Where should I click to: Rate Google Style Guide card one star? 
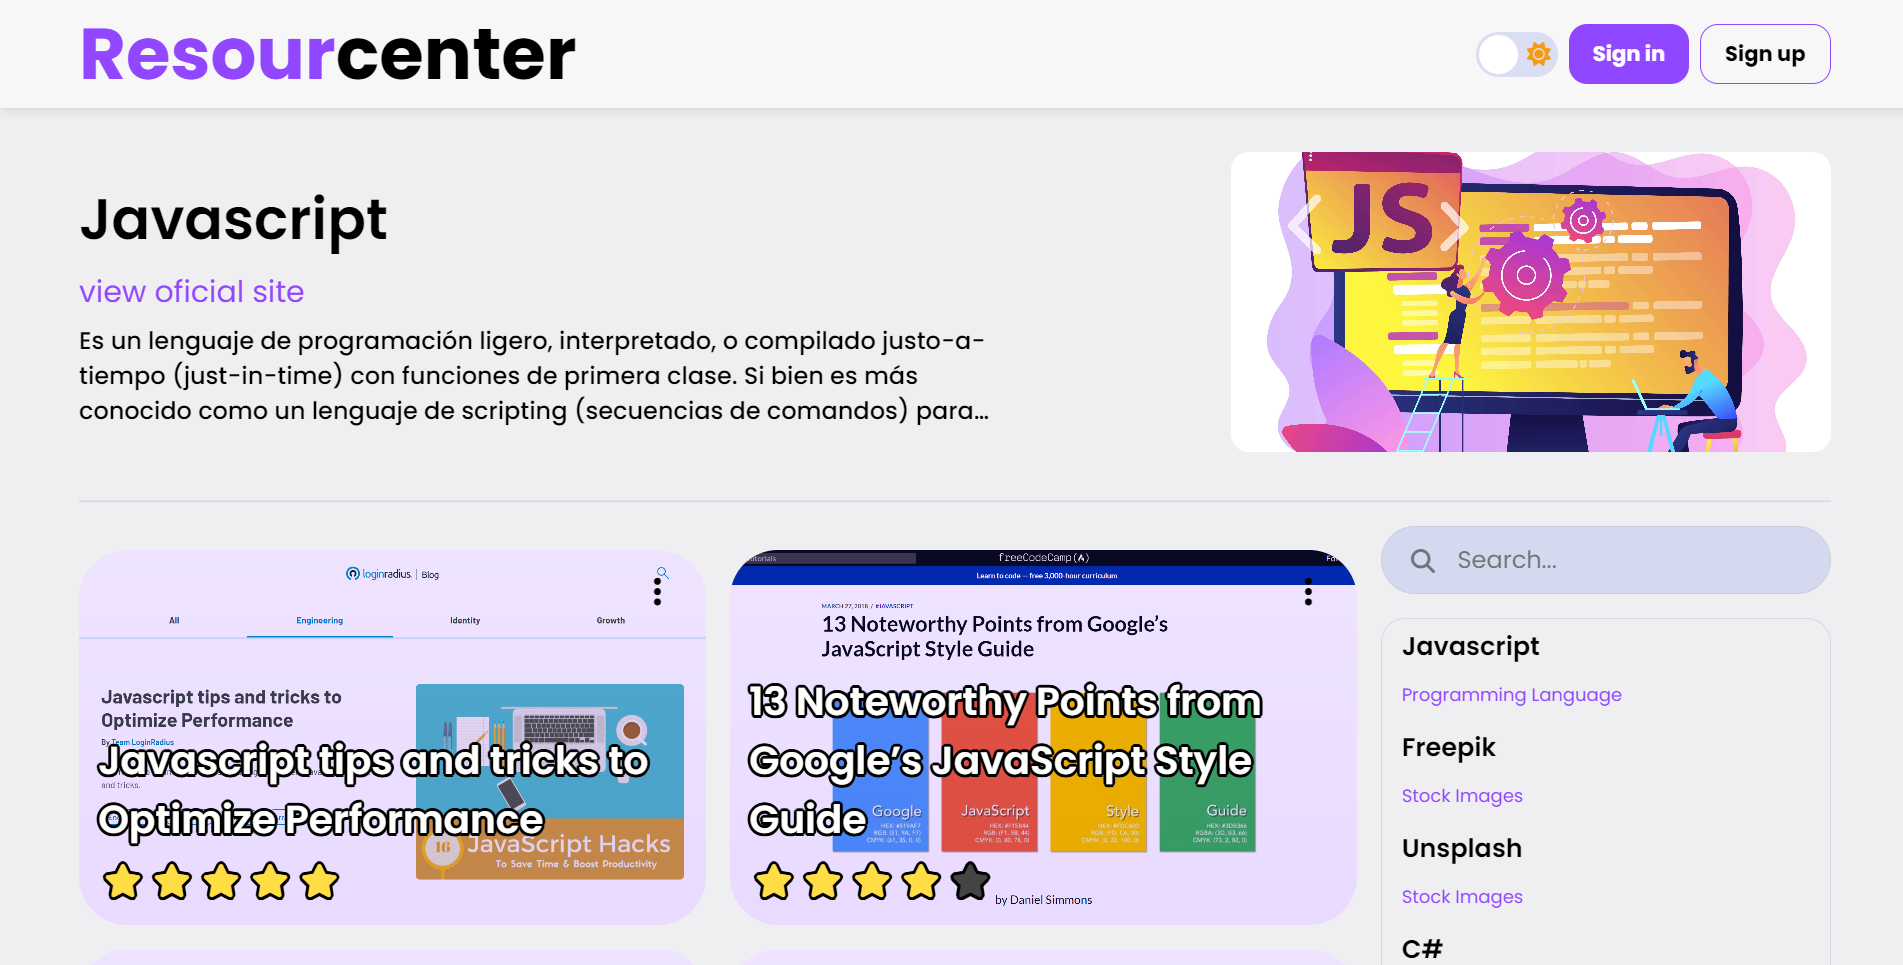(x=774, y=881)
